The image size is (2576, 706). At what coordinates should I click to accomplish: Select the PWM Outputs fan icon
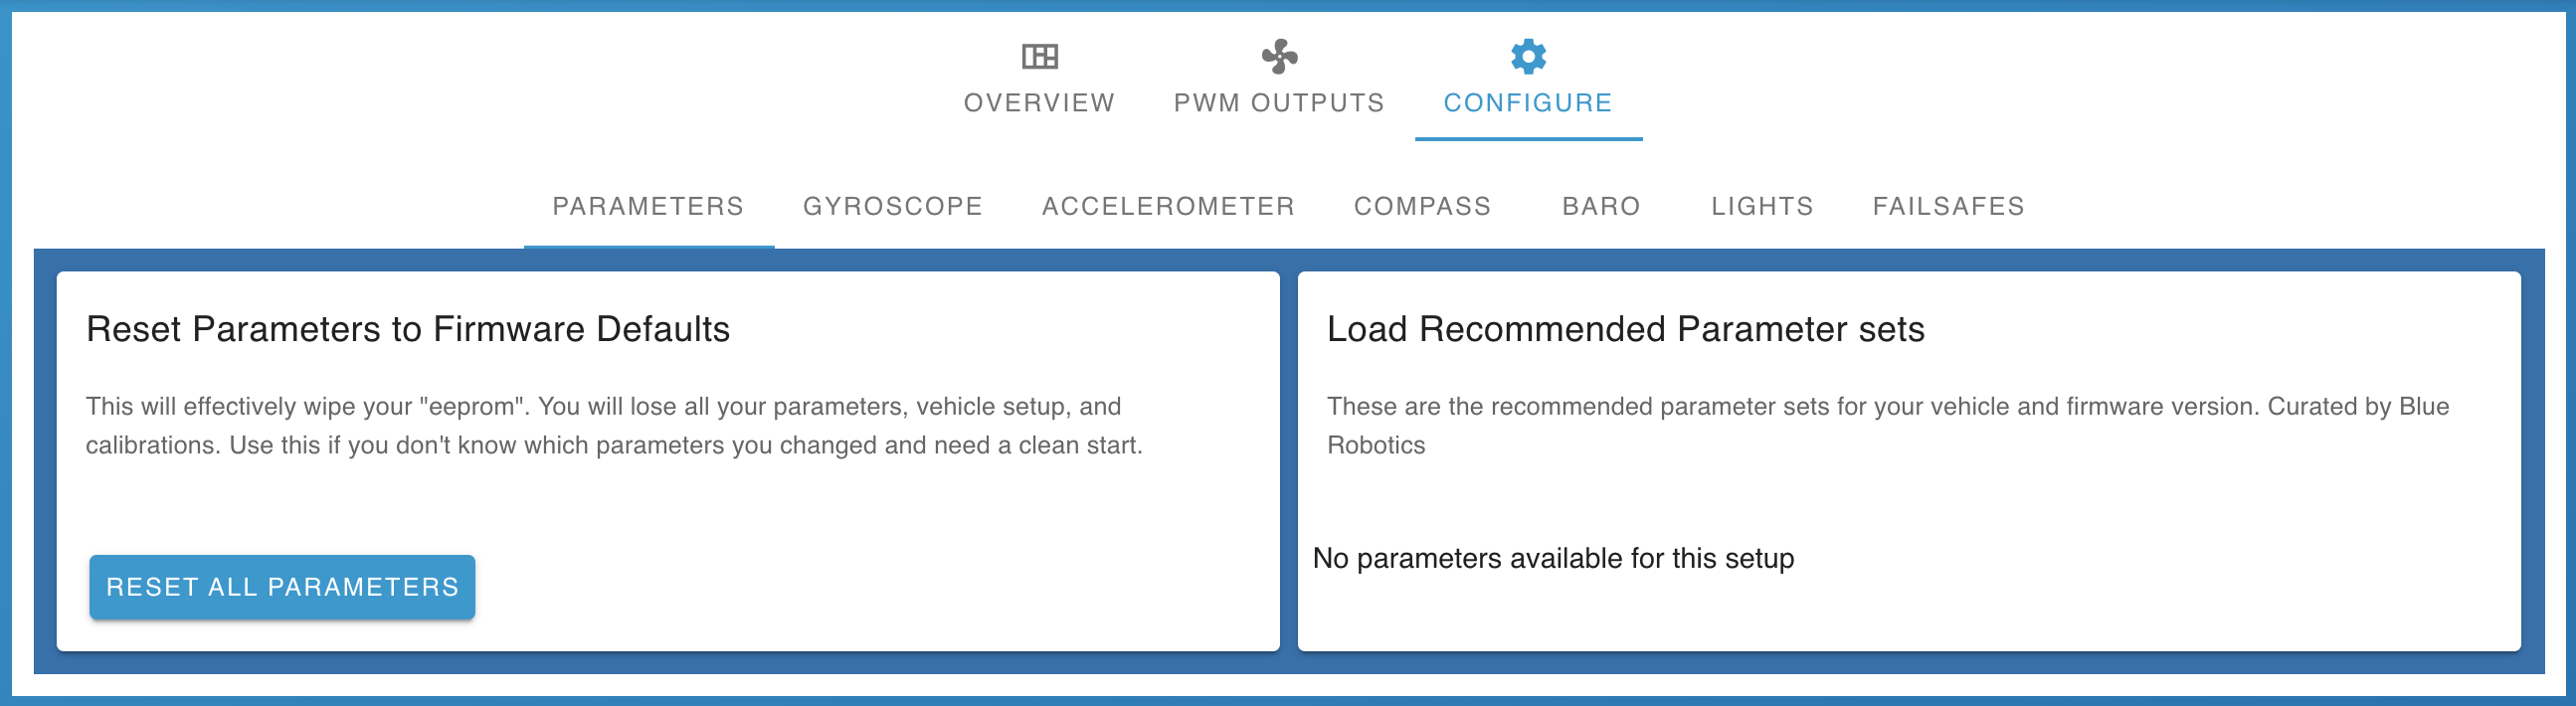1278,57
